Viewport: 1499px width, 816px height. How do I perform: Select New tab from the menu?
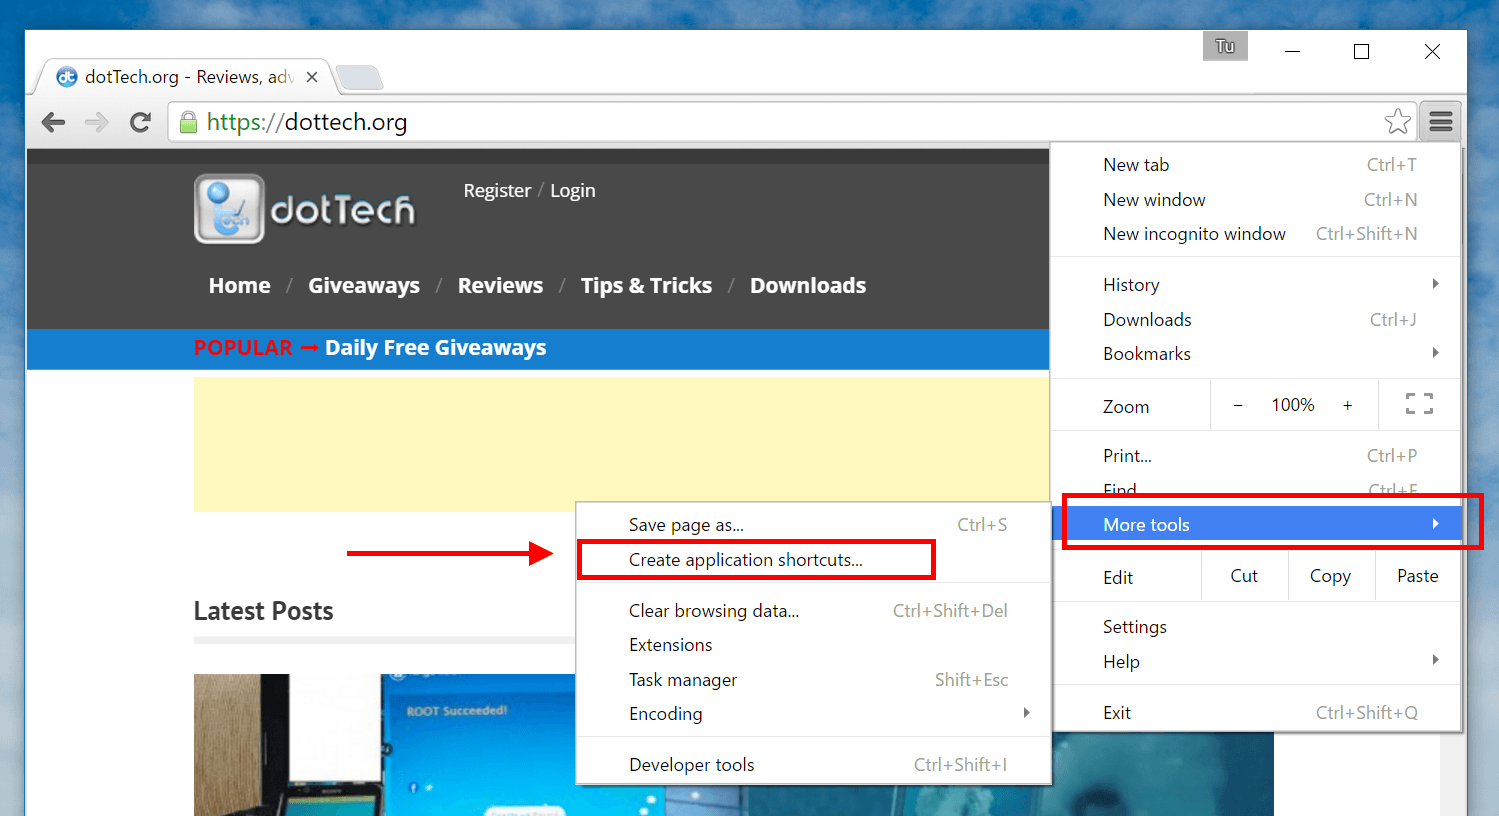coord(1256,165)
